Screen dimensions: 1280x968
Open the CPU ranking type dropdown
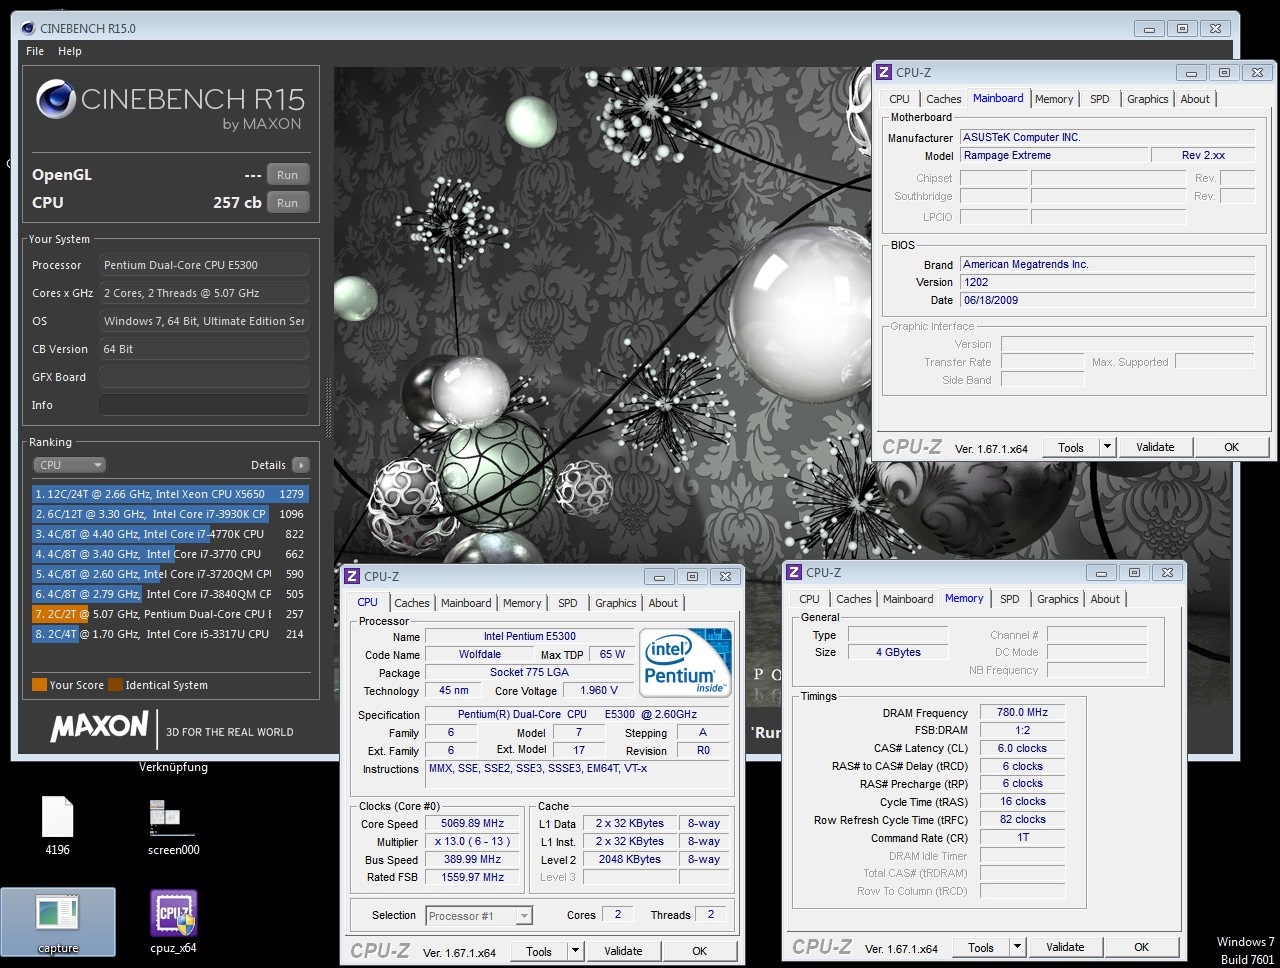pos(69,465)
